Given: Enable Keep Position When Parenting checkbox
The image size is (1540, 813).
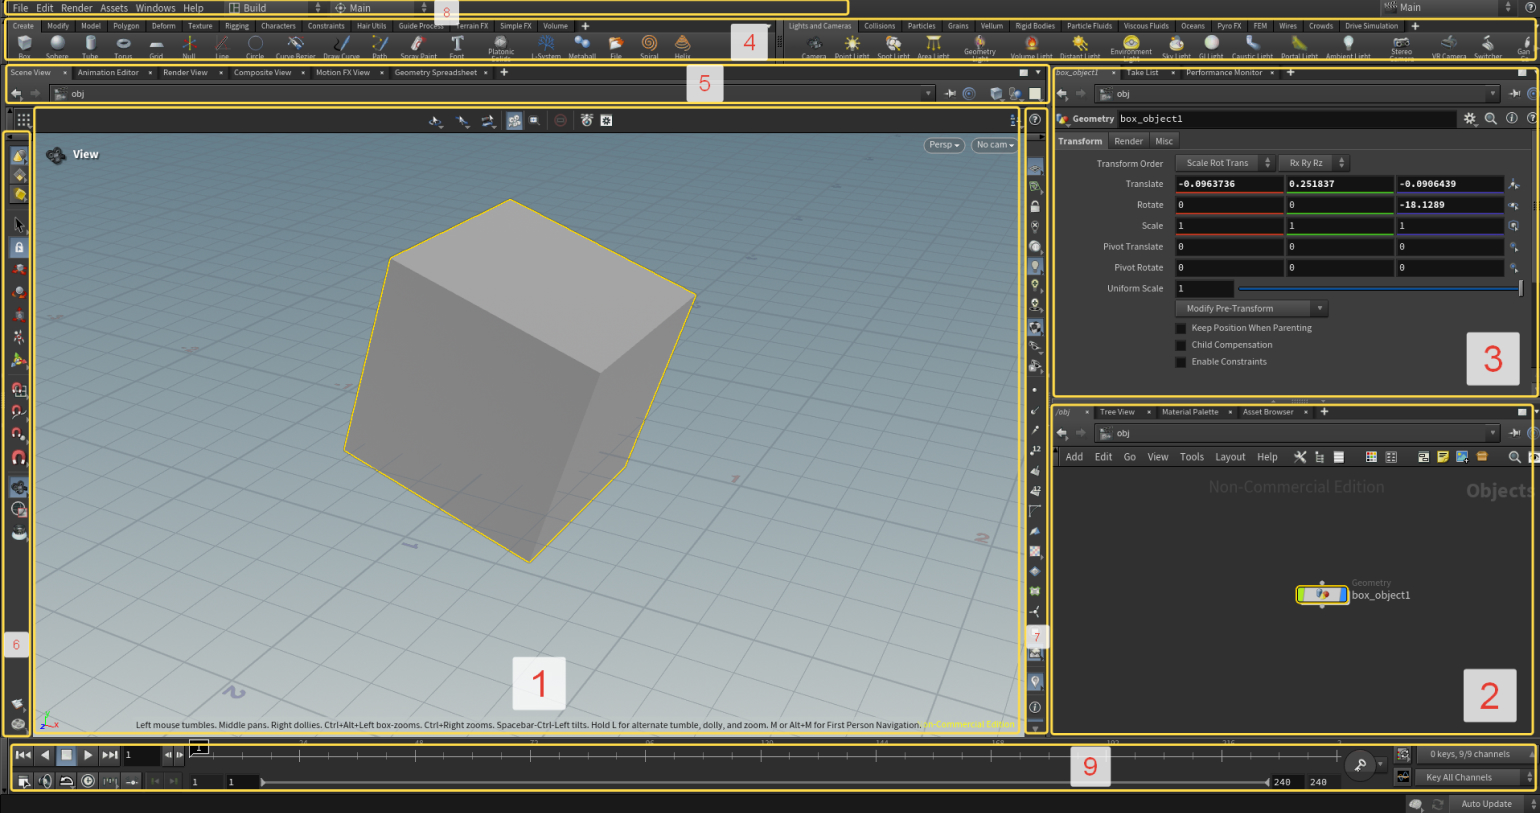Looking at the screenshot, I should (x=1181, y=328).
